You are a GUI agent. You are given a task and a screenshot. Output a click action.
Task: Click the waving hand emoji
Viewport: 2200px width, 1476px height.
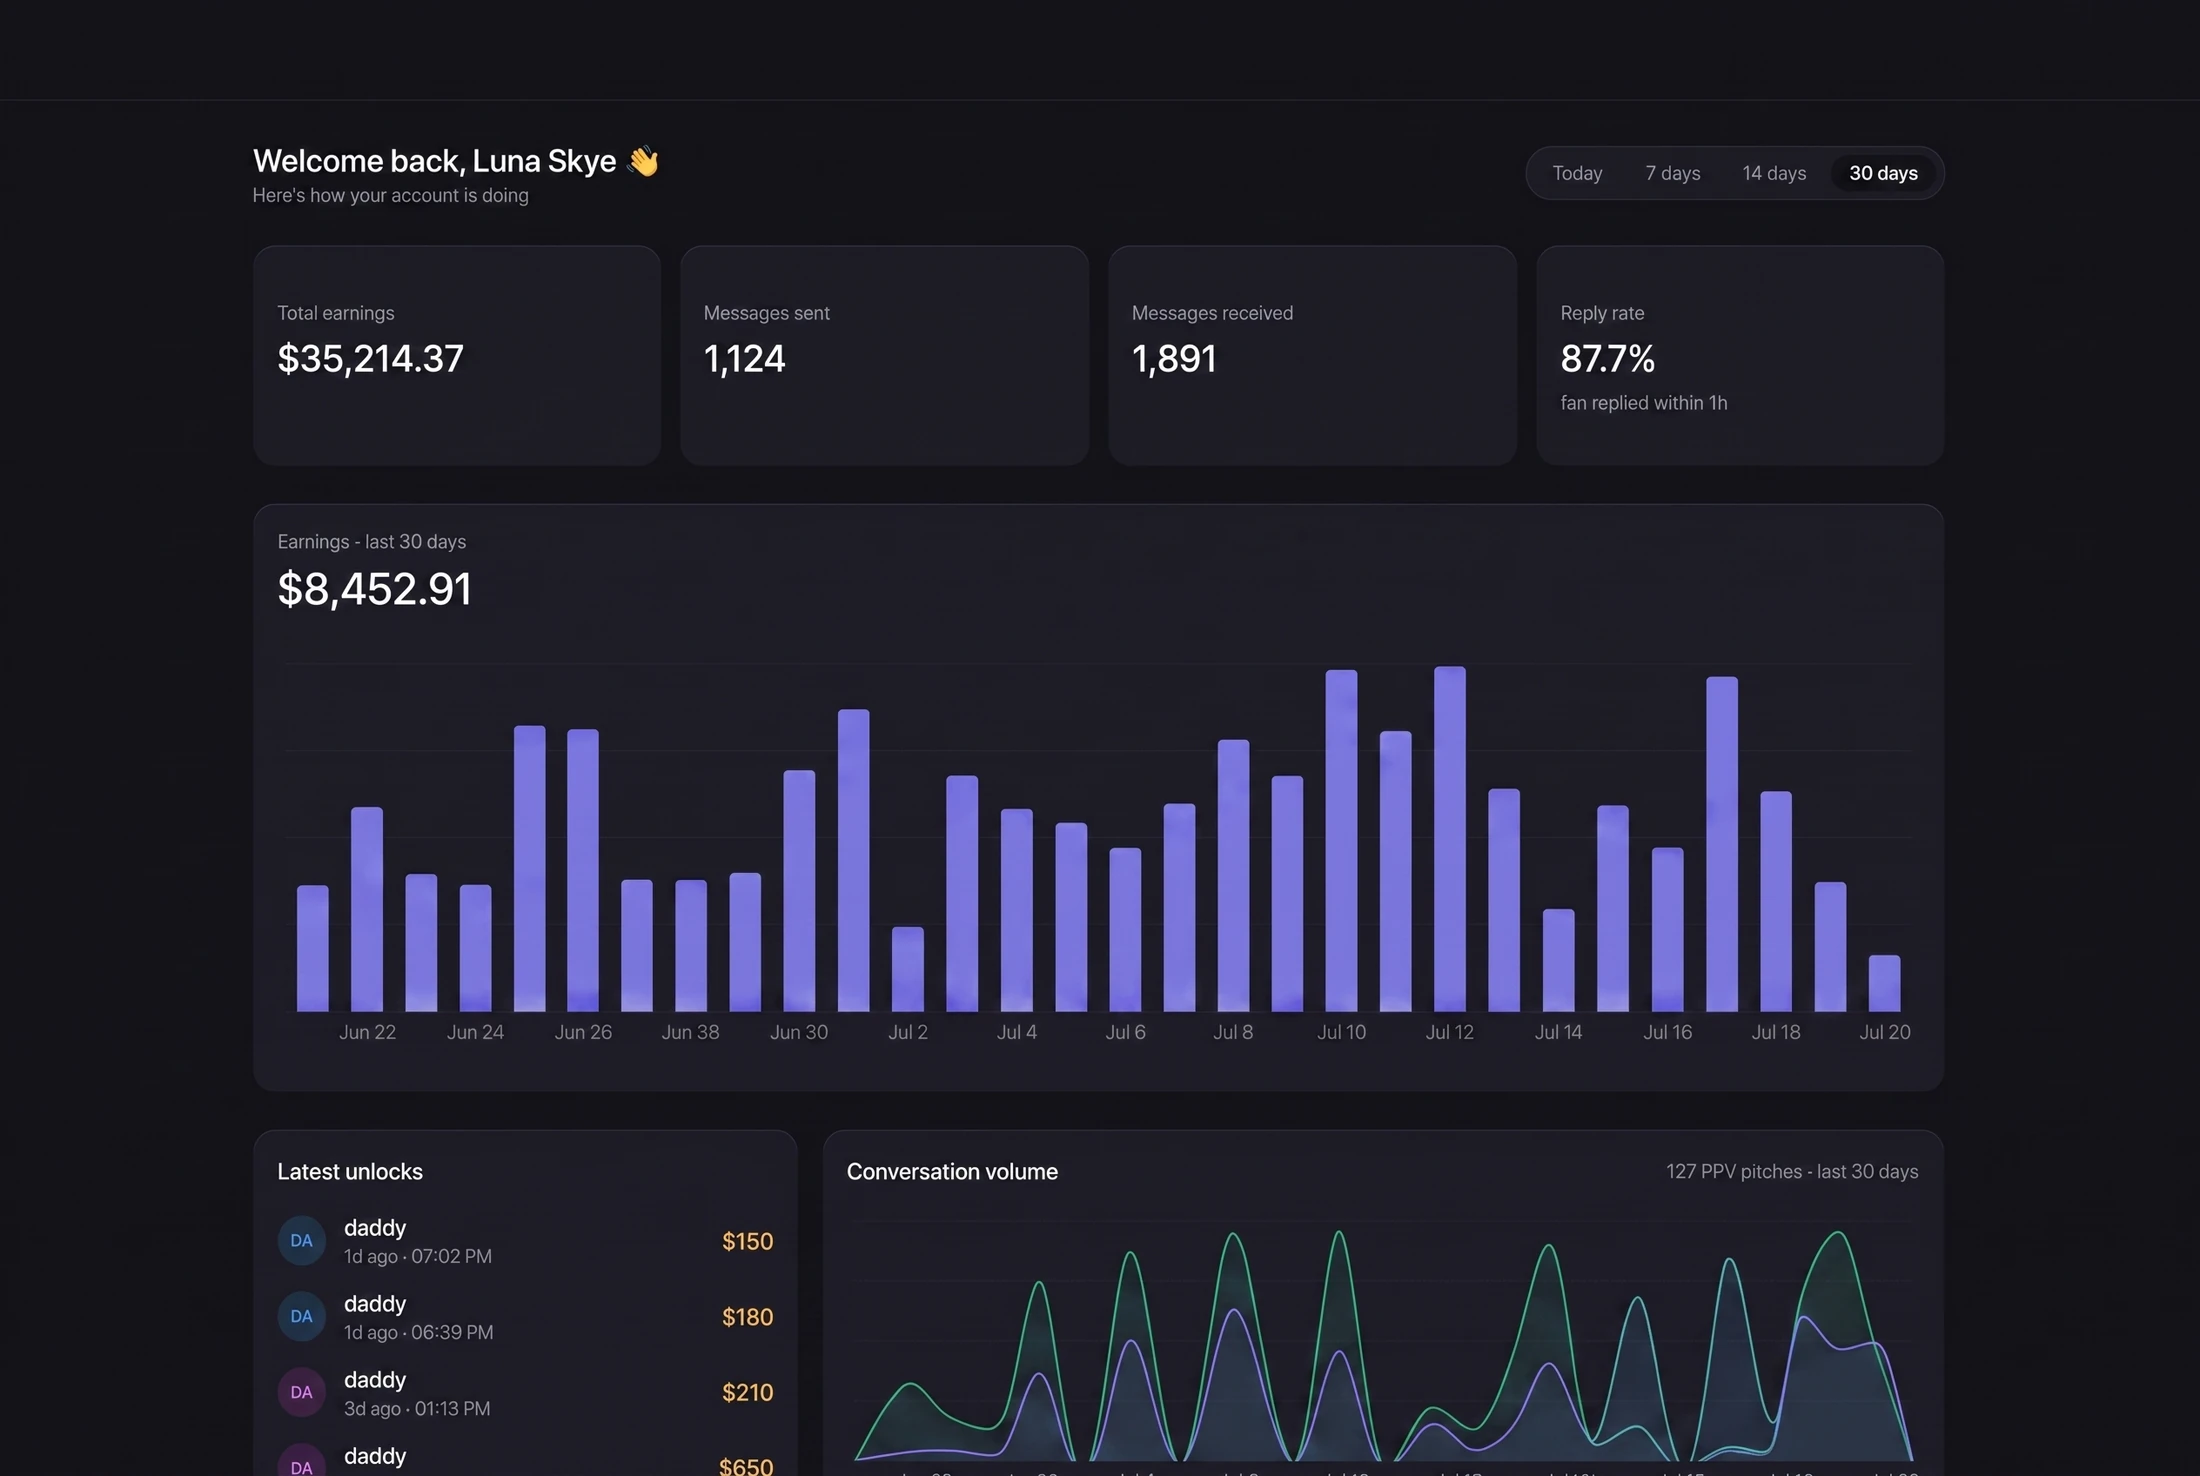pos(642,161)
